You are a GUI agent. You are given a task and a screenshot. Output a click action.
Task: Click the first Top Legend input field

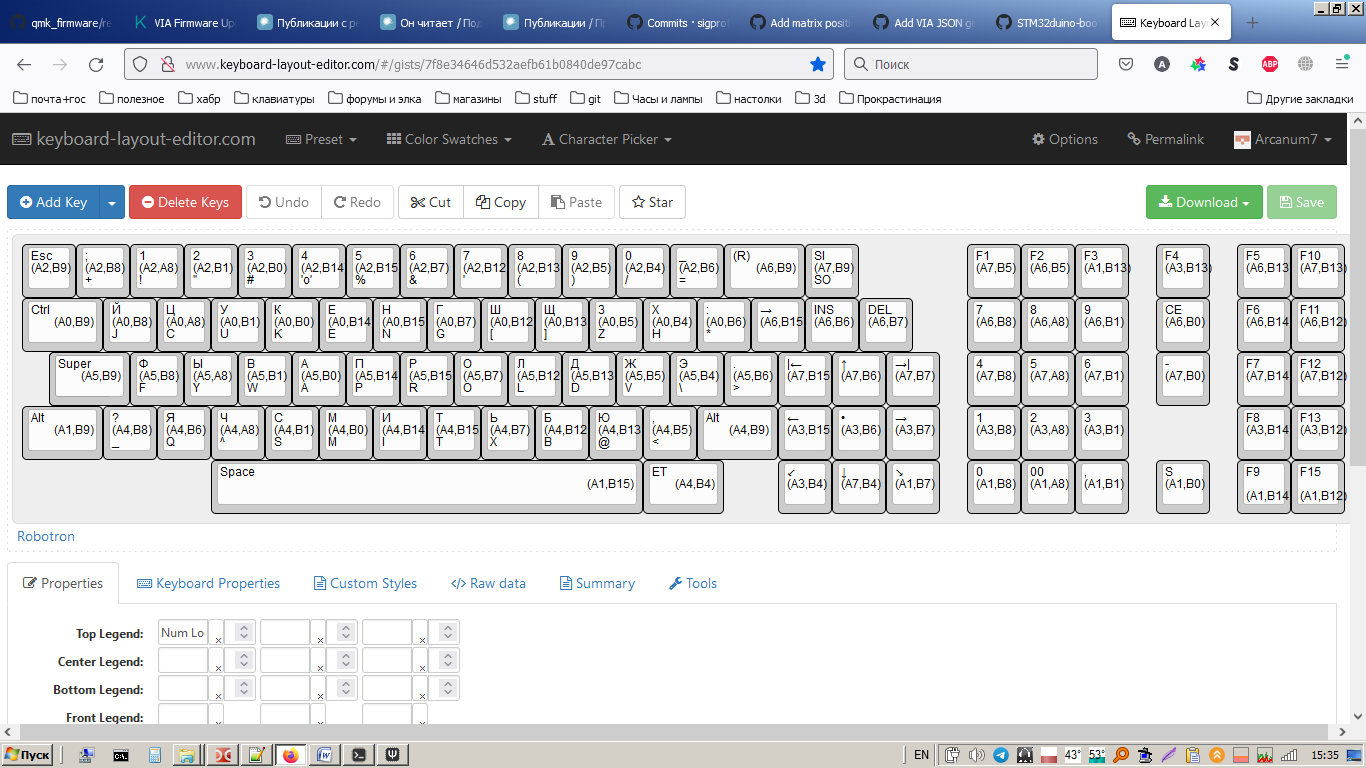click(x=183, y=632)
